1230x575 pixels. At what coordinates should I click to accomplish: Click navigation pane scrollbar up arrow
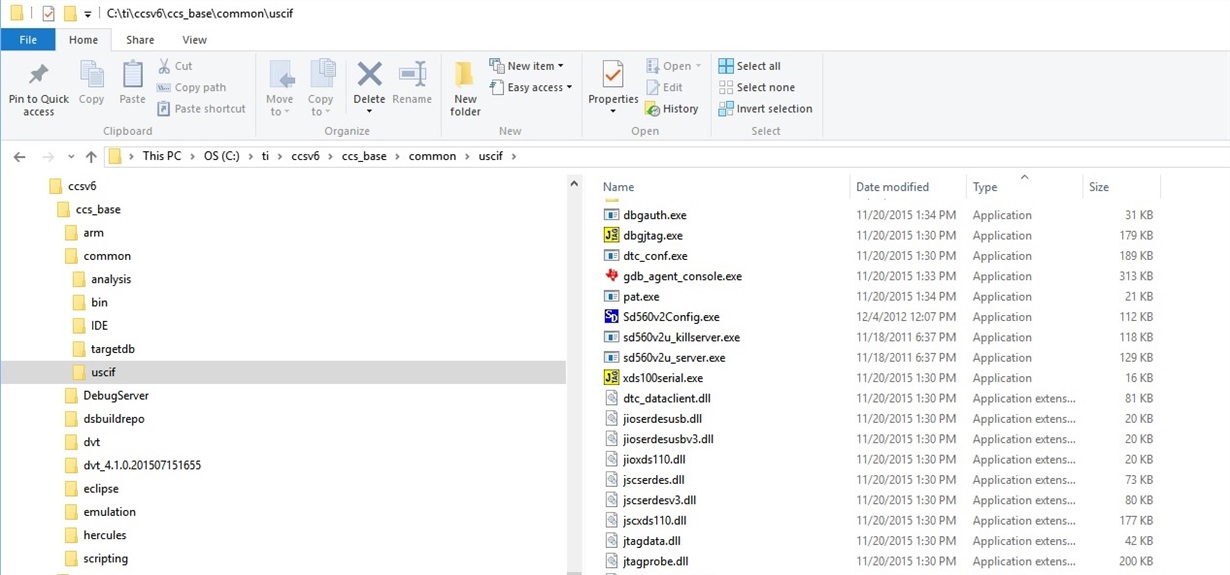click(x=574, y=183)
